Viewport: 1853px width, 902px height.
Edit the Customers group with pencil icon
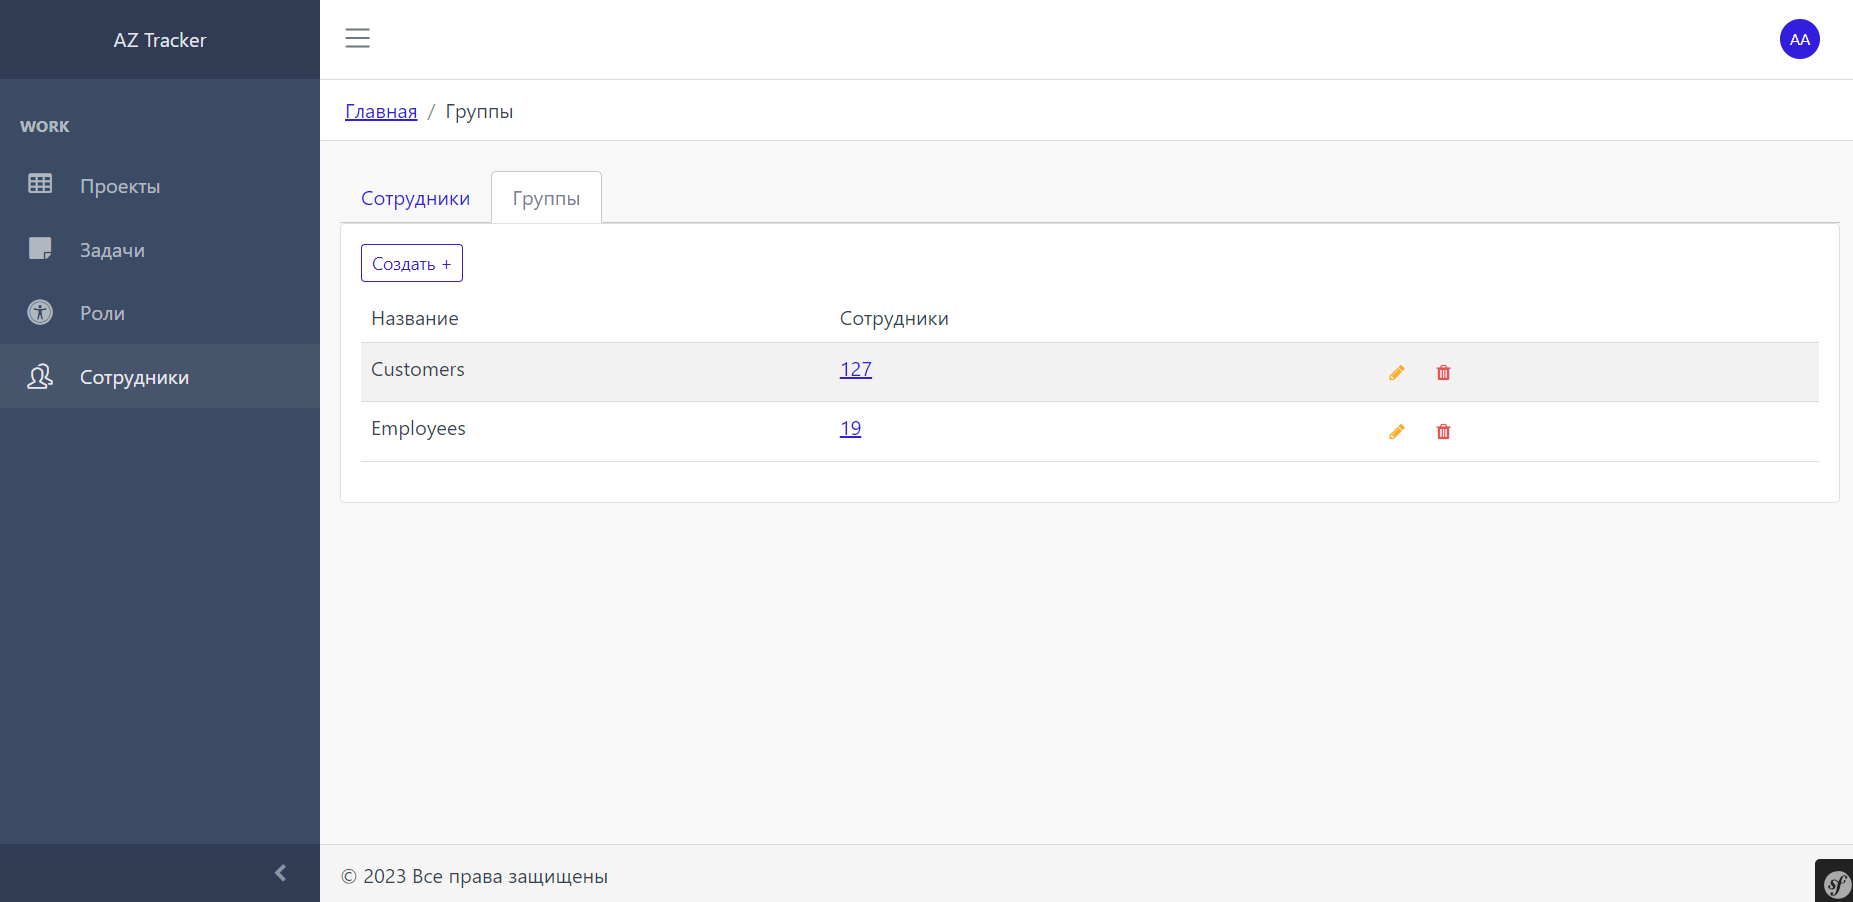tap(1396, 373)
